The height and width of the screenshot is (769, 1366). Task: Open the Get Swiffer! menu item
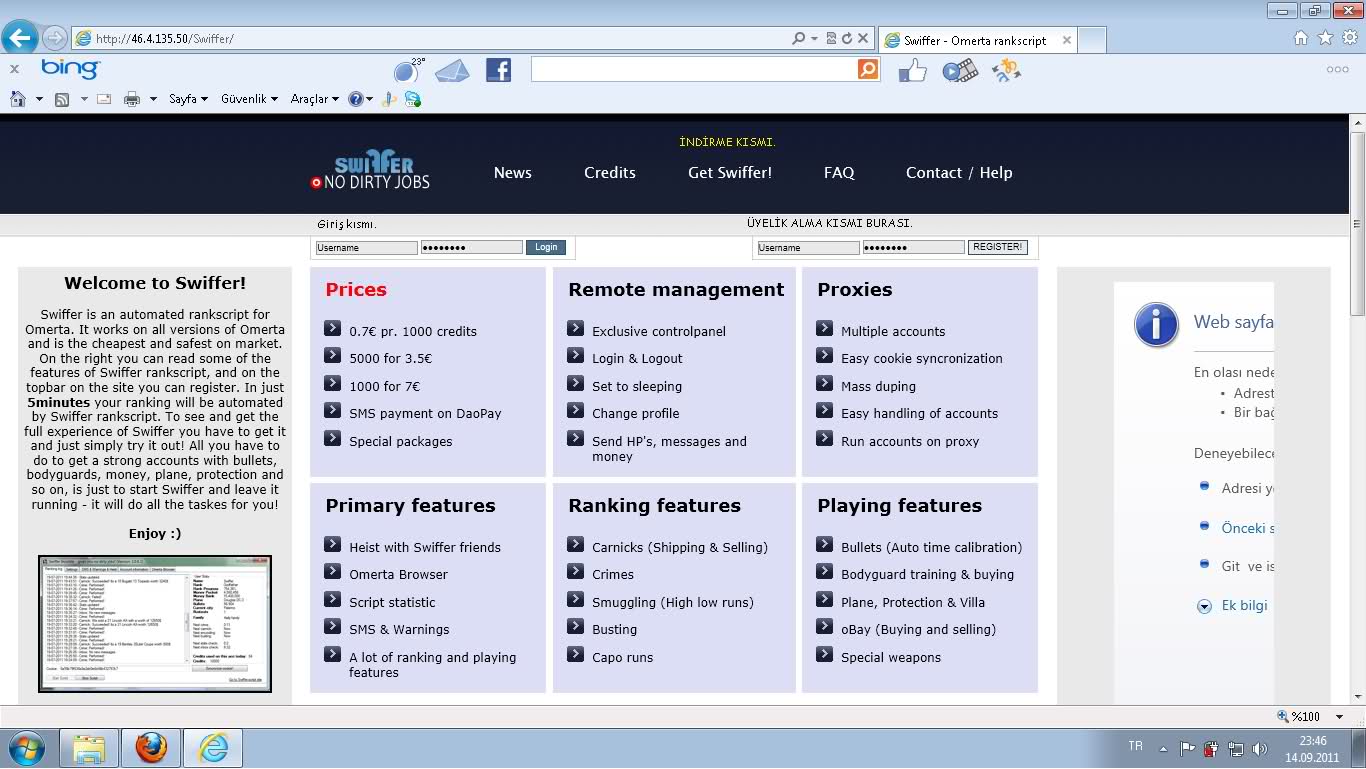(x=730, y=173)
